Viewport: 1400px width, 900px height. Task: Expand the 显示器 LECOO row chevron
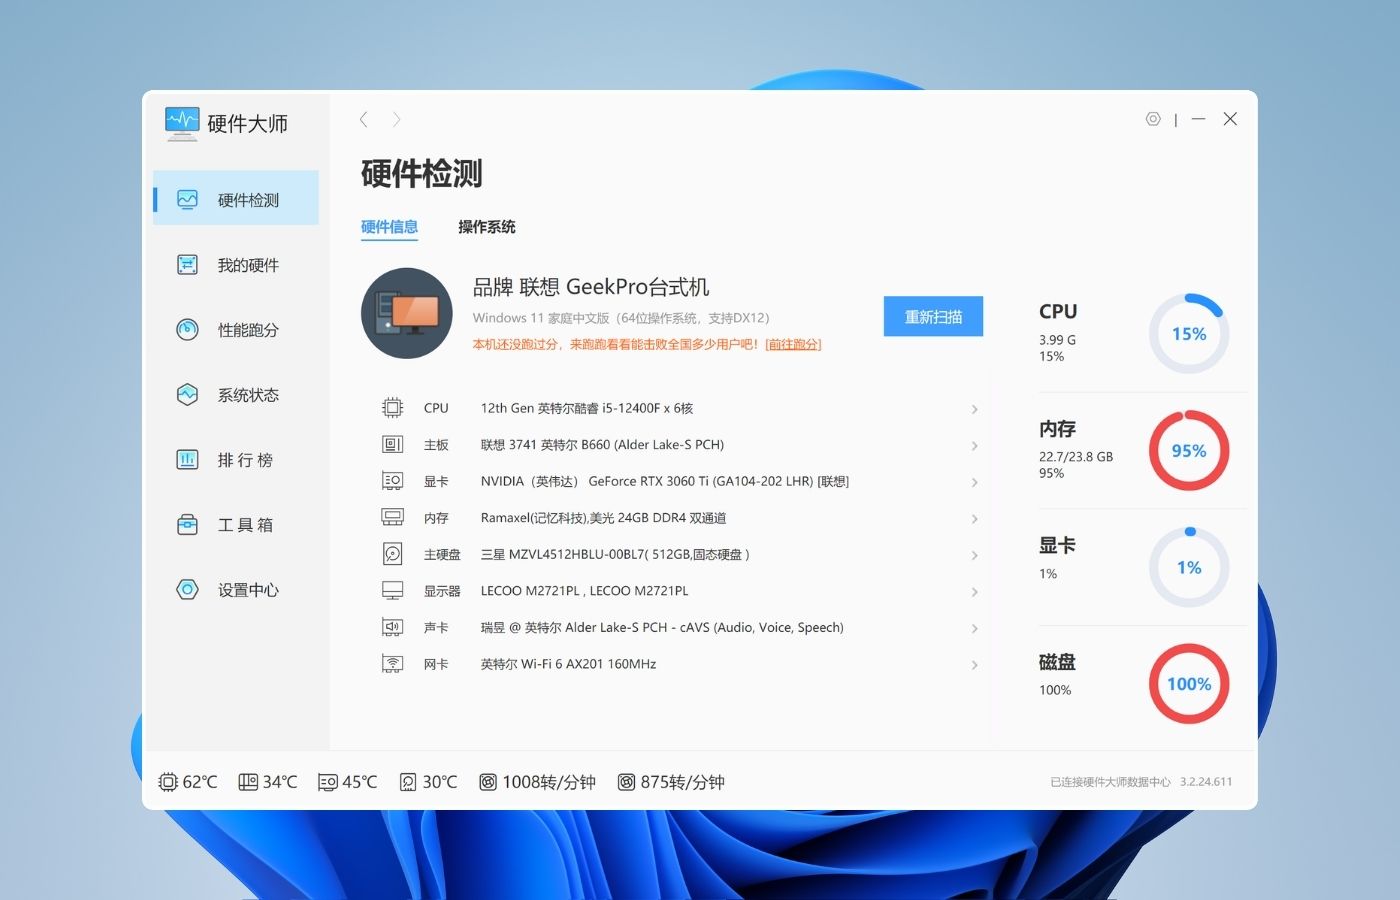tap(974, 592)
